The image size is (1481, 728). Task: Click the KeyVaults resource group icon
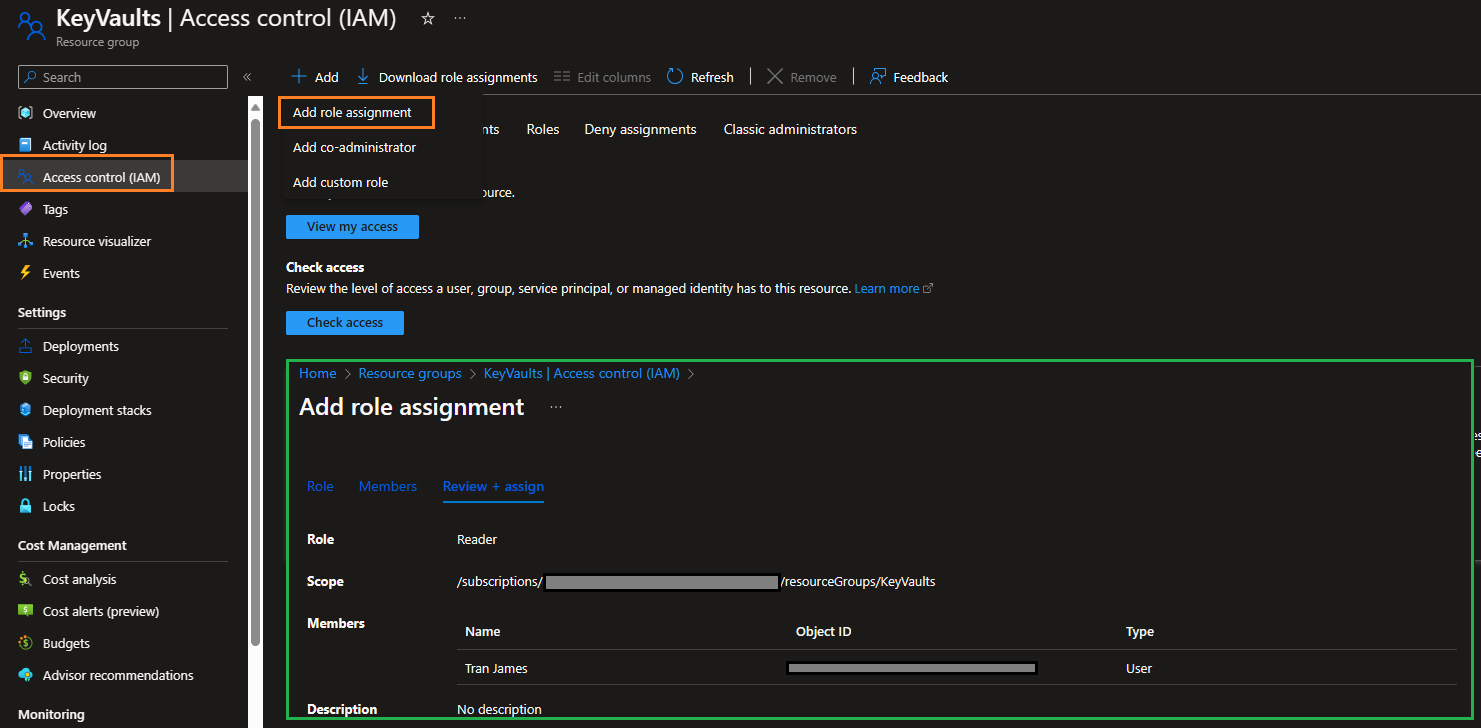pos(31,25)
